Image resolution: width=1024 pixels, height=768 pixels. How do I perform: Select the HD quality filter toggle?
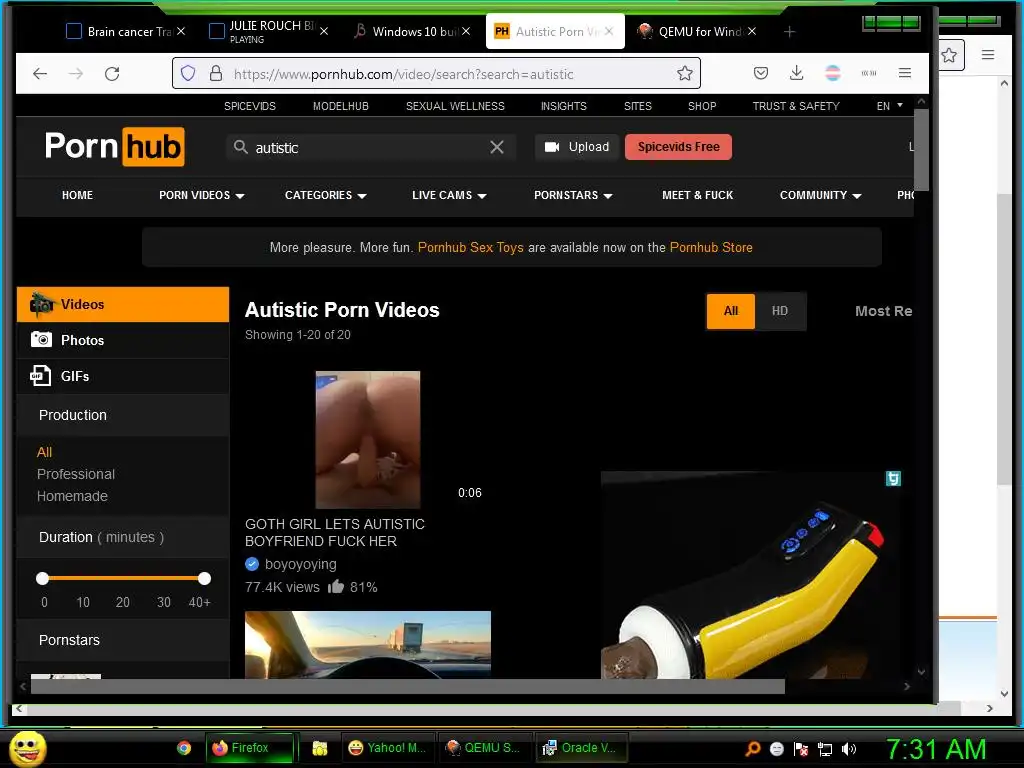pos(780,311)
